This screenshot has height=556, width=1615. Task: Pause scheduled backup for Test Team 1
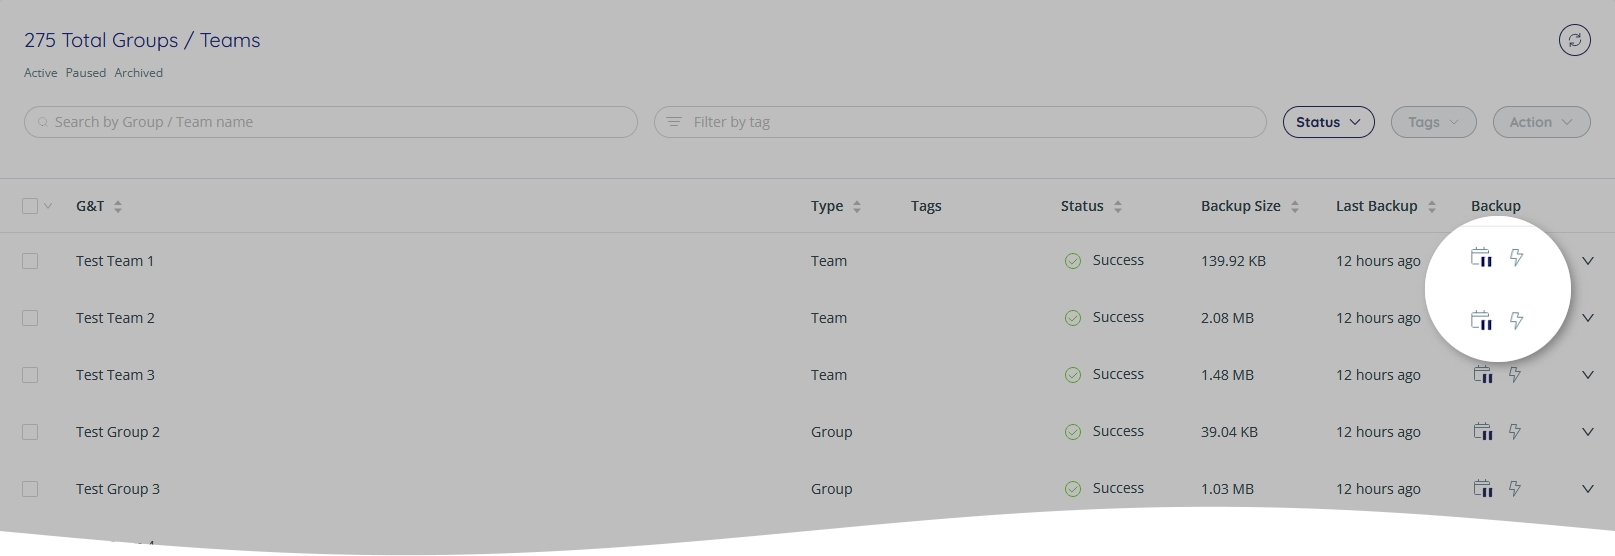tap(1481, 258)
